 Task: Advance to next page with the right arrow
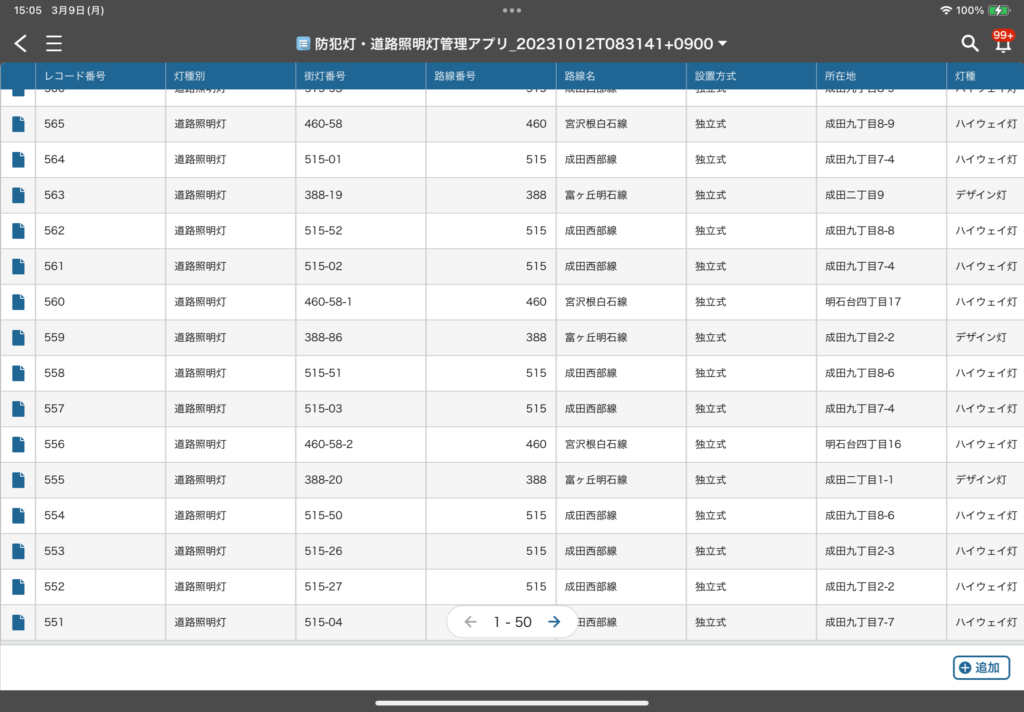coord(553,621)
